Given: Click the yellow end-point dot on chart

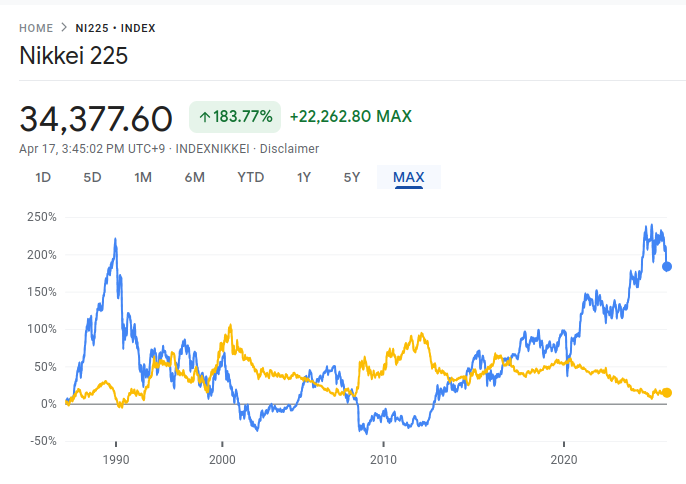Looking at the screenshot, I should (x=667, y=393).
